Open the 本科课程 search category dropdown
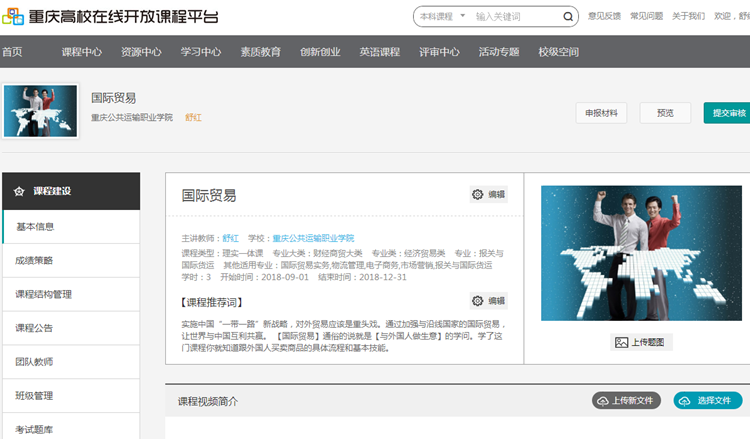This screenshot has height=439, width=750. point(440,17)
